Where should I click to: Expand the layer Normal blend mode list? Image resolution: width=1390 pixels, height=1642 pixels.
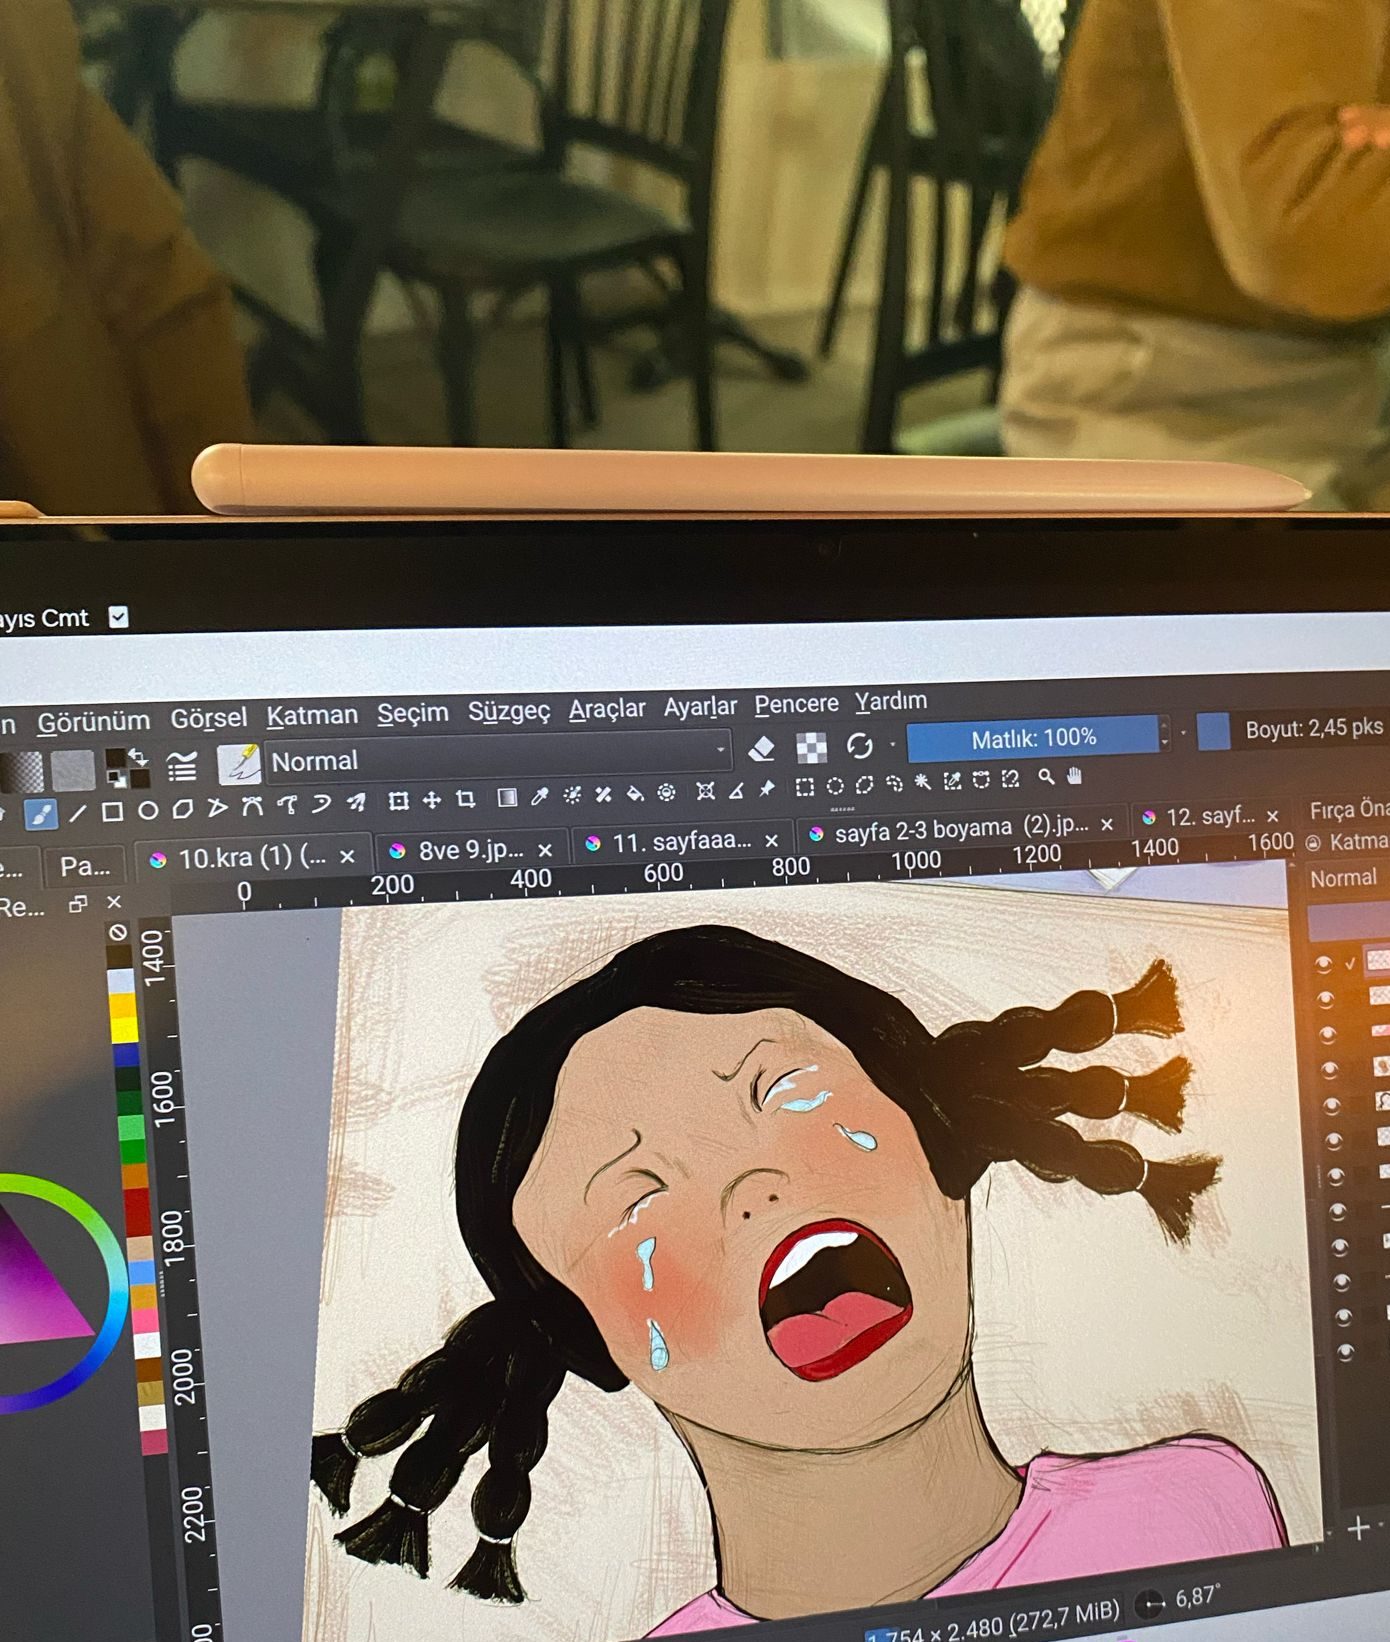click(1345, 878)
